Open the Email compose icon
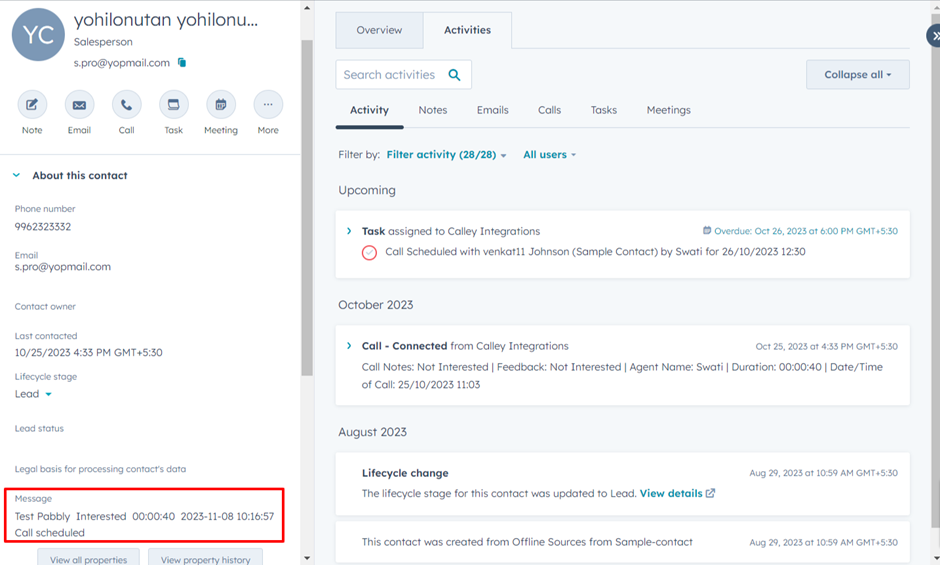 [x=79, y=105]
